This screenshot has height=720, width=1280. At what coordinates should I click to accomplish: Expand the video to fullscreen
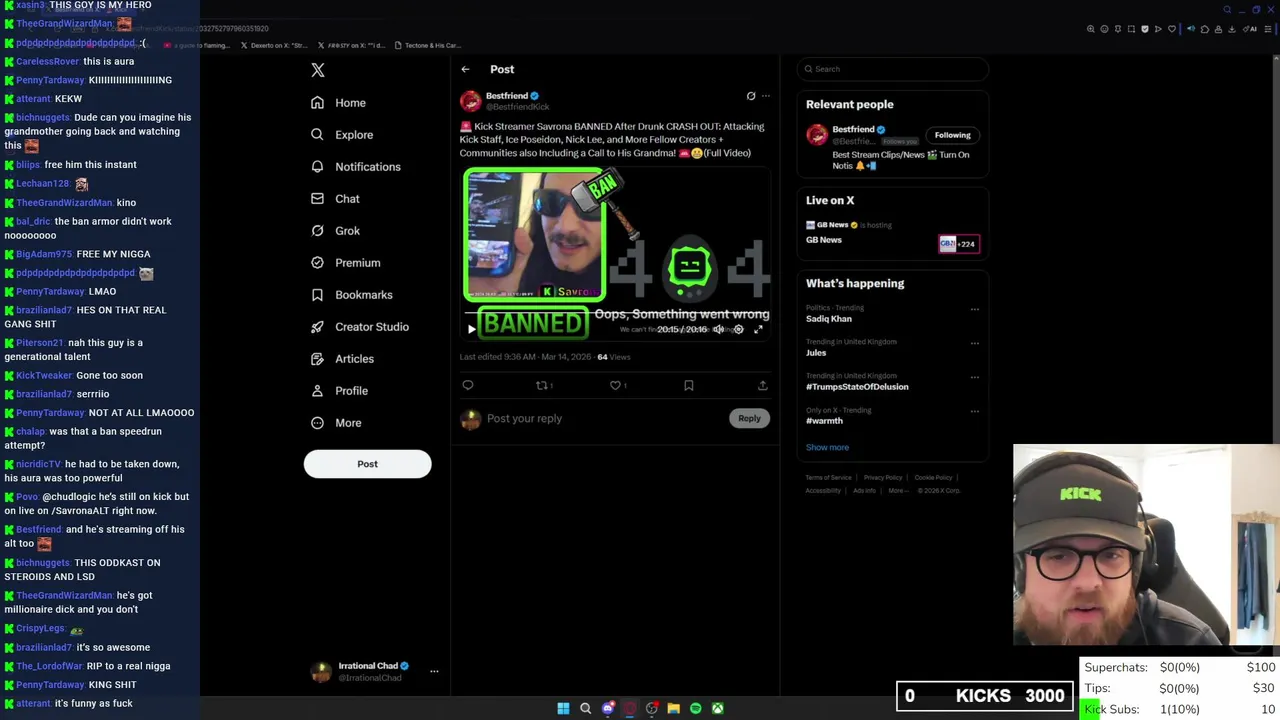pos(758,329)
